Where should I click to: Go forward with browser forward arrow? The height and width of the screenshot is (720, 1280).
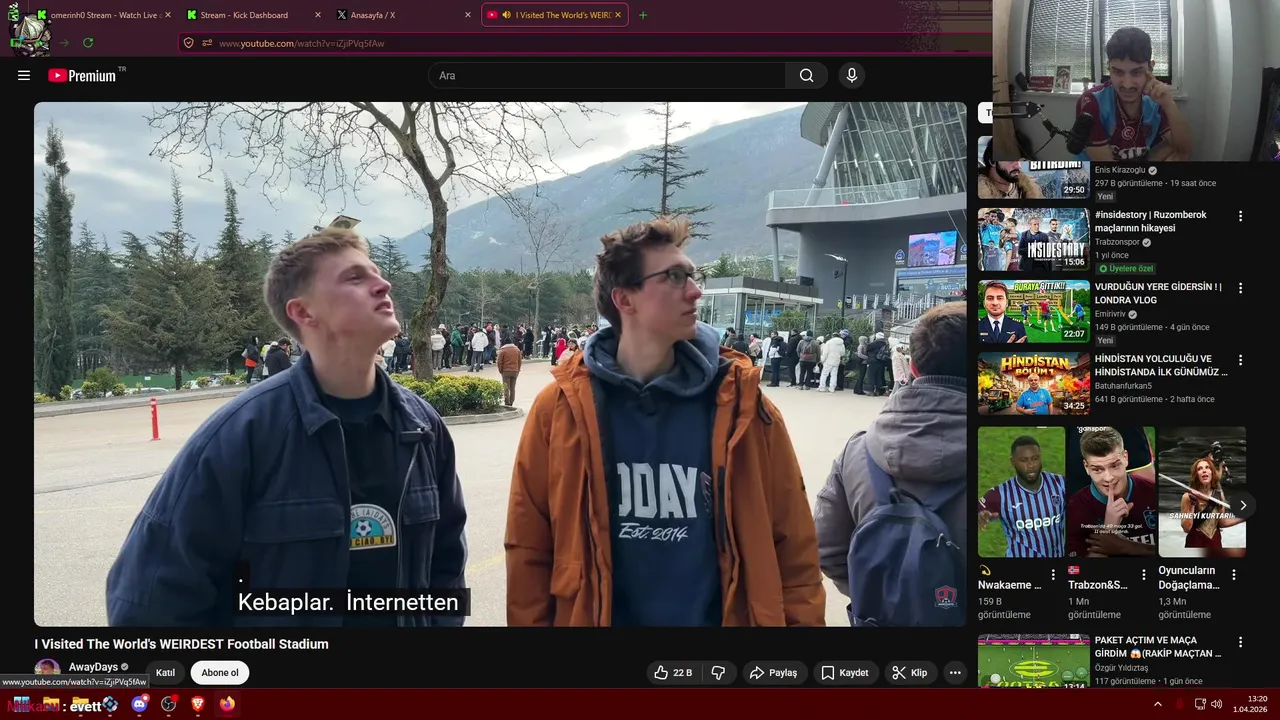pos(64,43)
